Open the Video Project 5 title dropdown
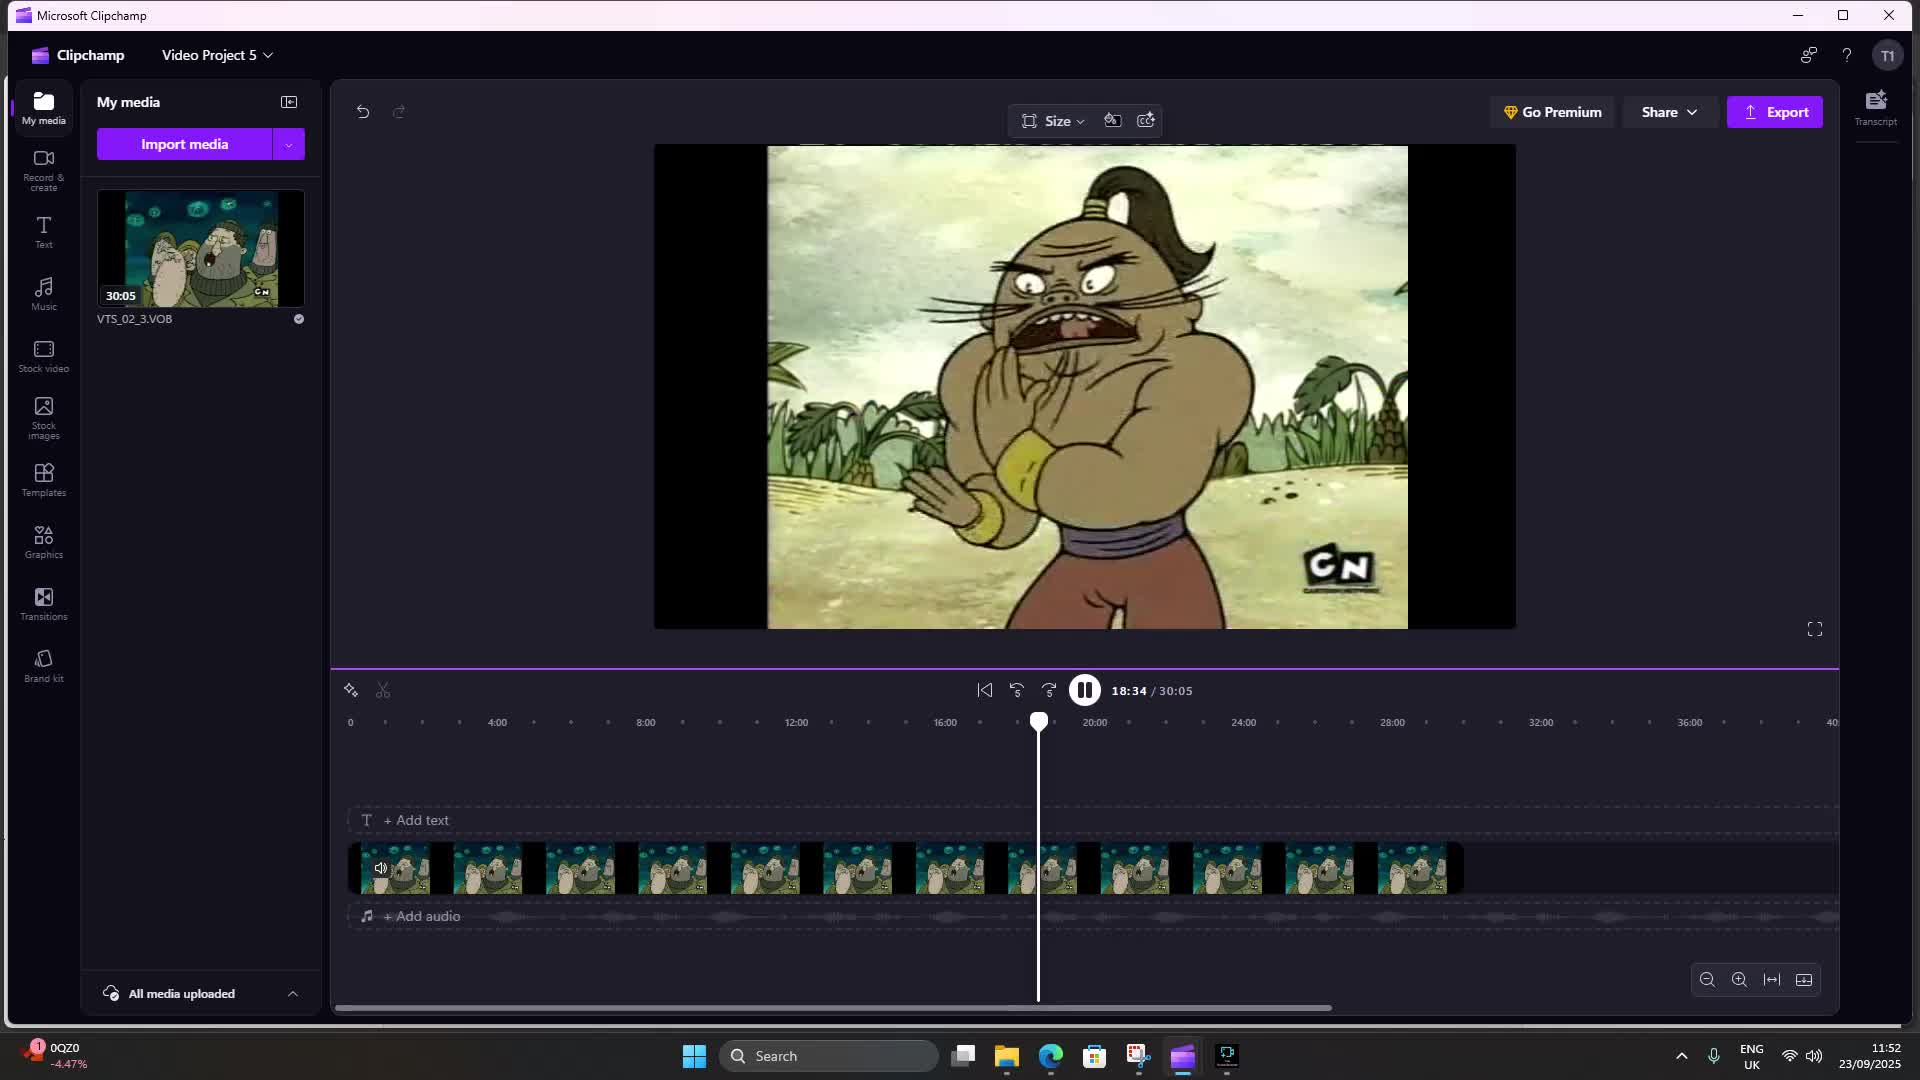Screen dimensions: 1920x1080 coord(218,55)
